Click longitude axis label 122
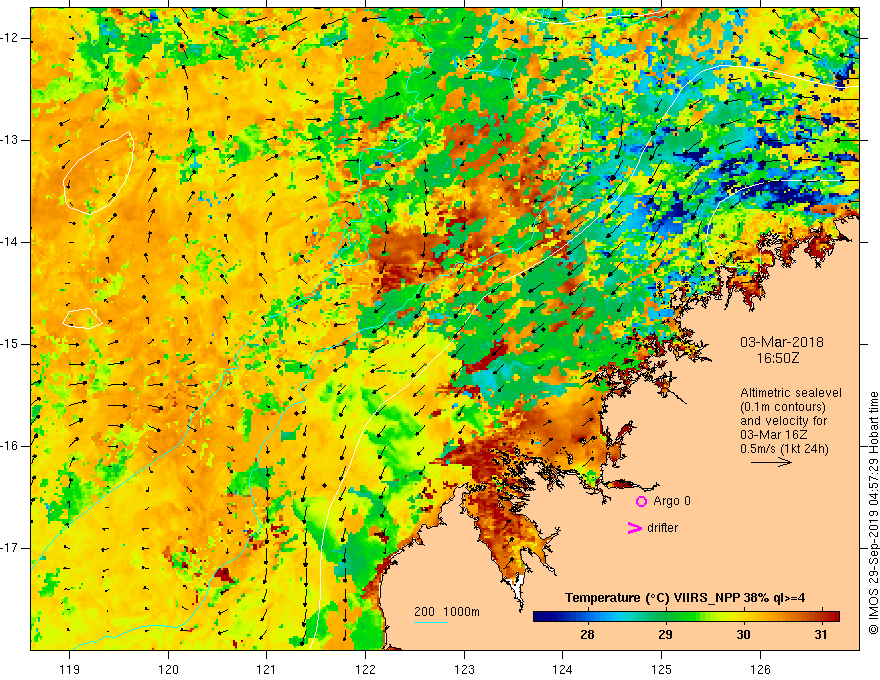The width and height of the screenshot is (880, 680). coord(365,669)
